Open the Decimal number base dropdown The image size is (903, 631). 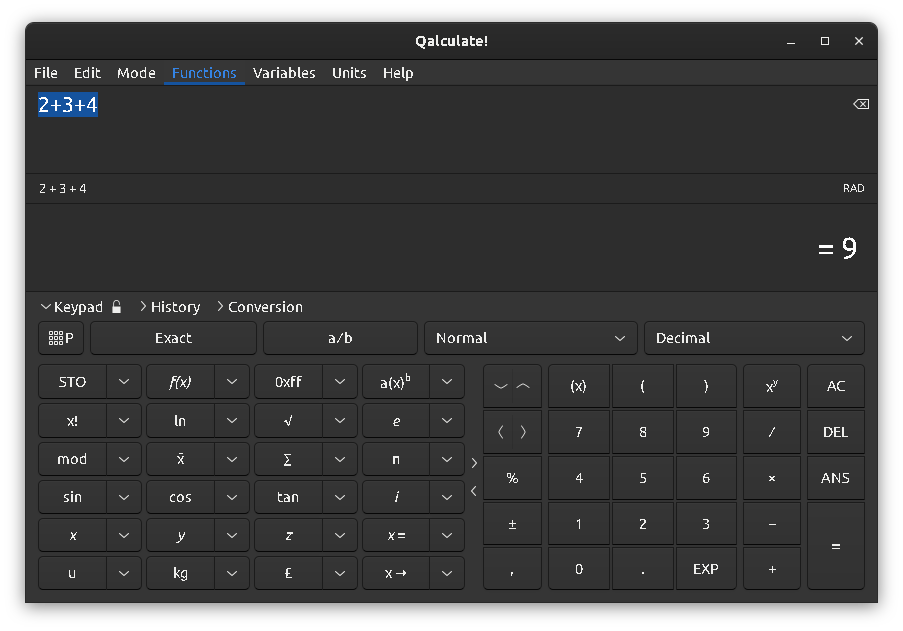pyautogui.click(x=753, y=338)
